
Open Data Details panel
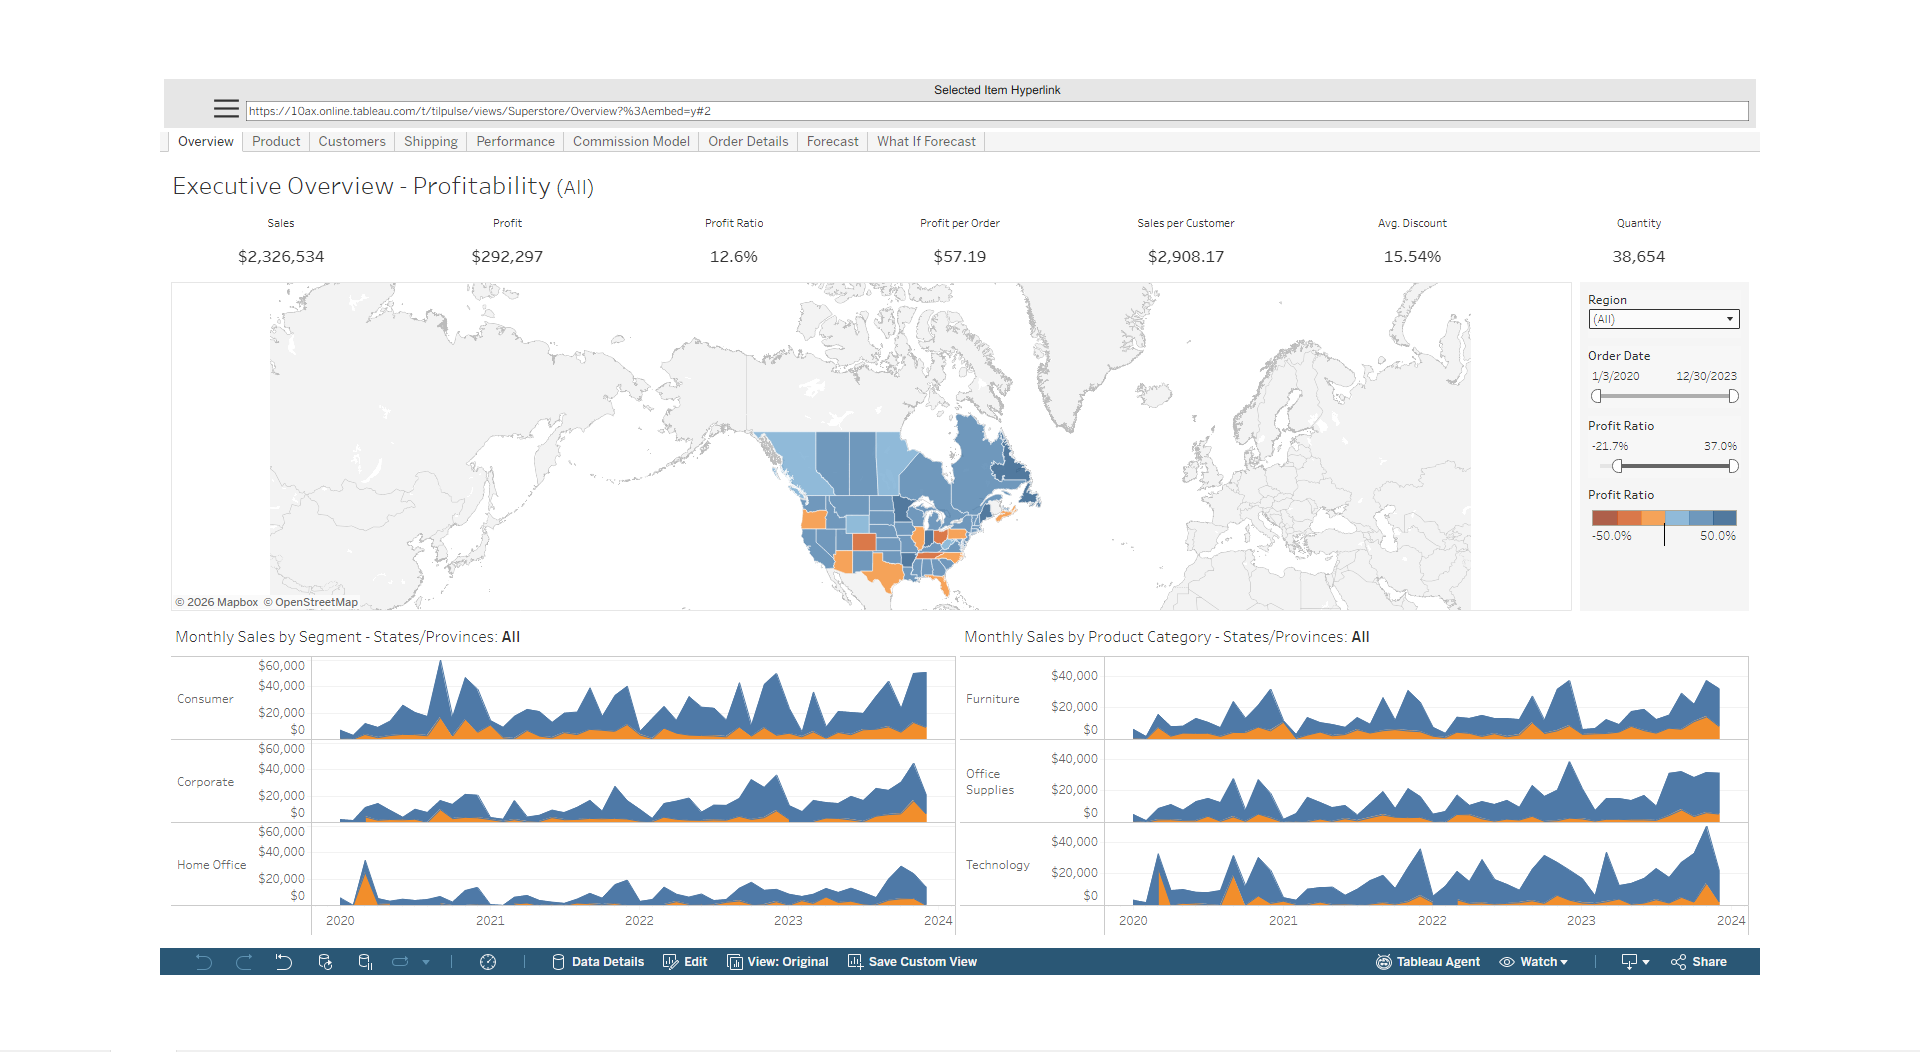[x=598, y=962]
